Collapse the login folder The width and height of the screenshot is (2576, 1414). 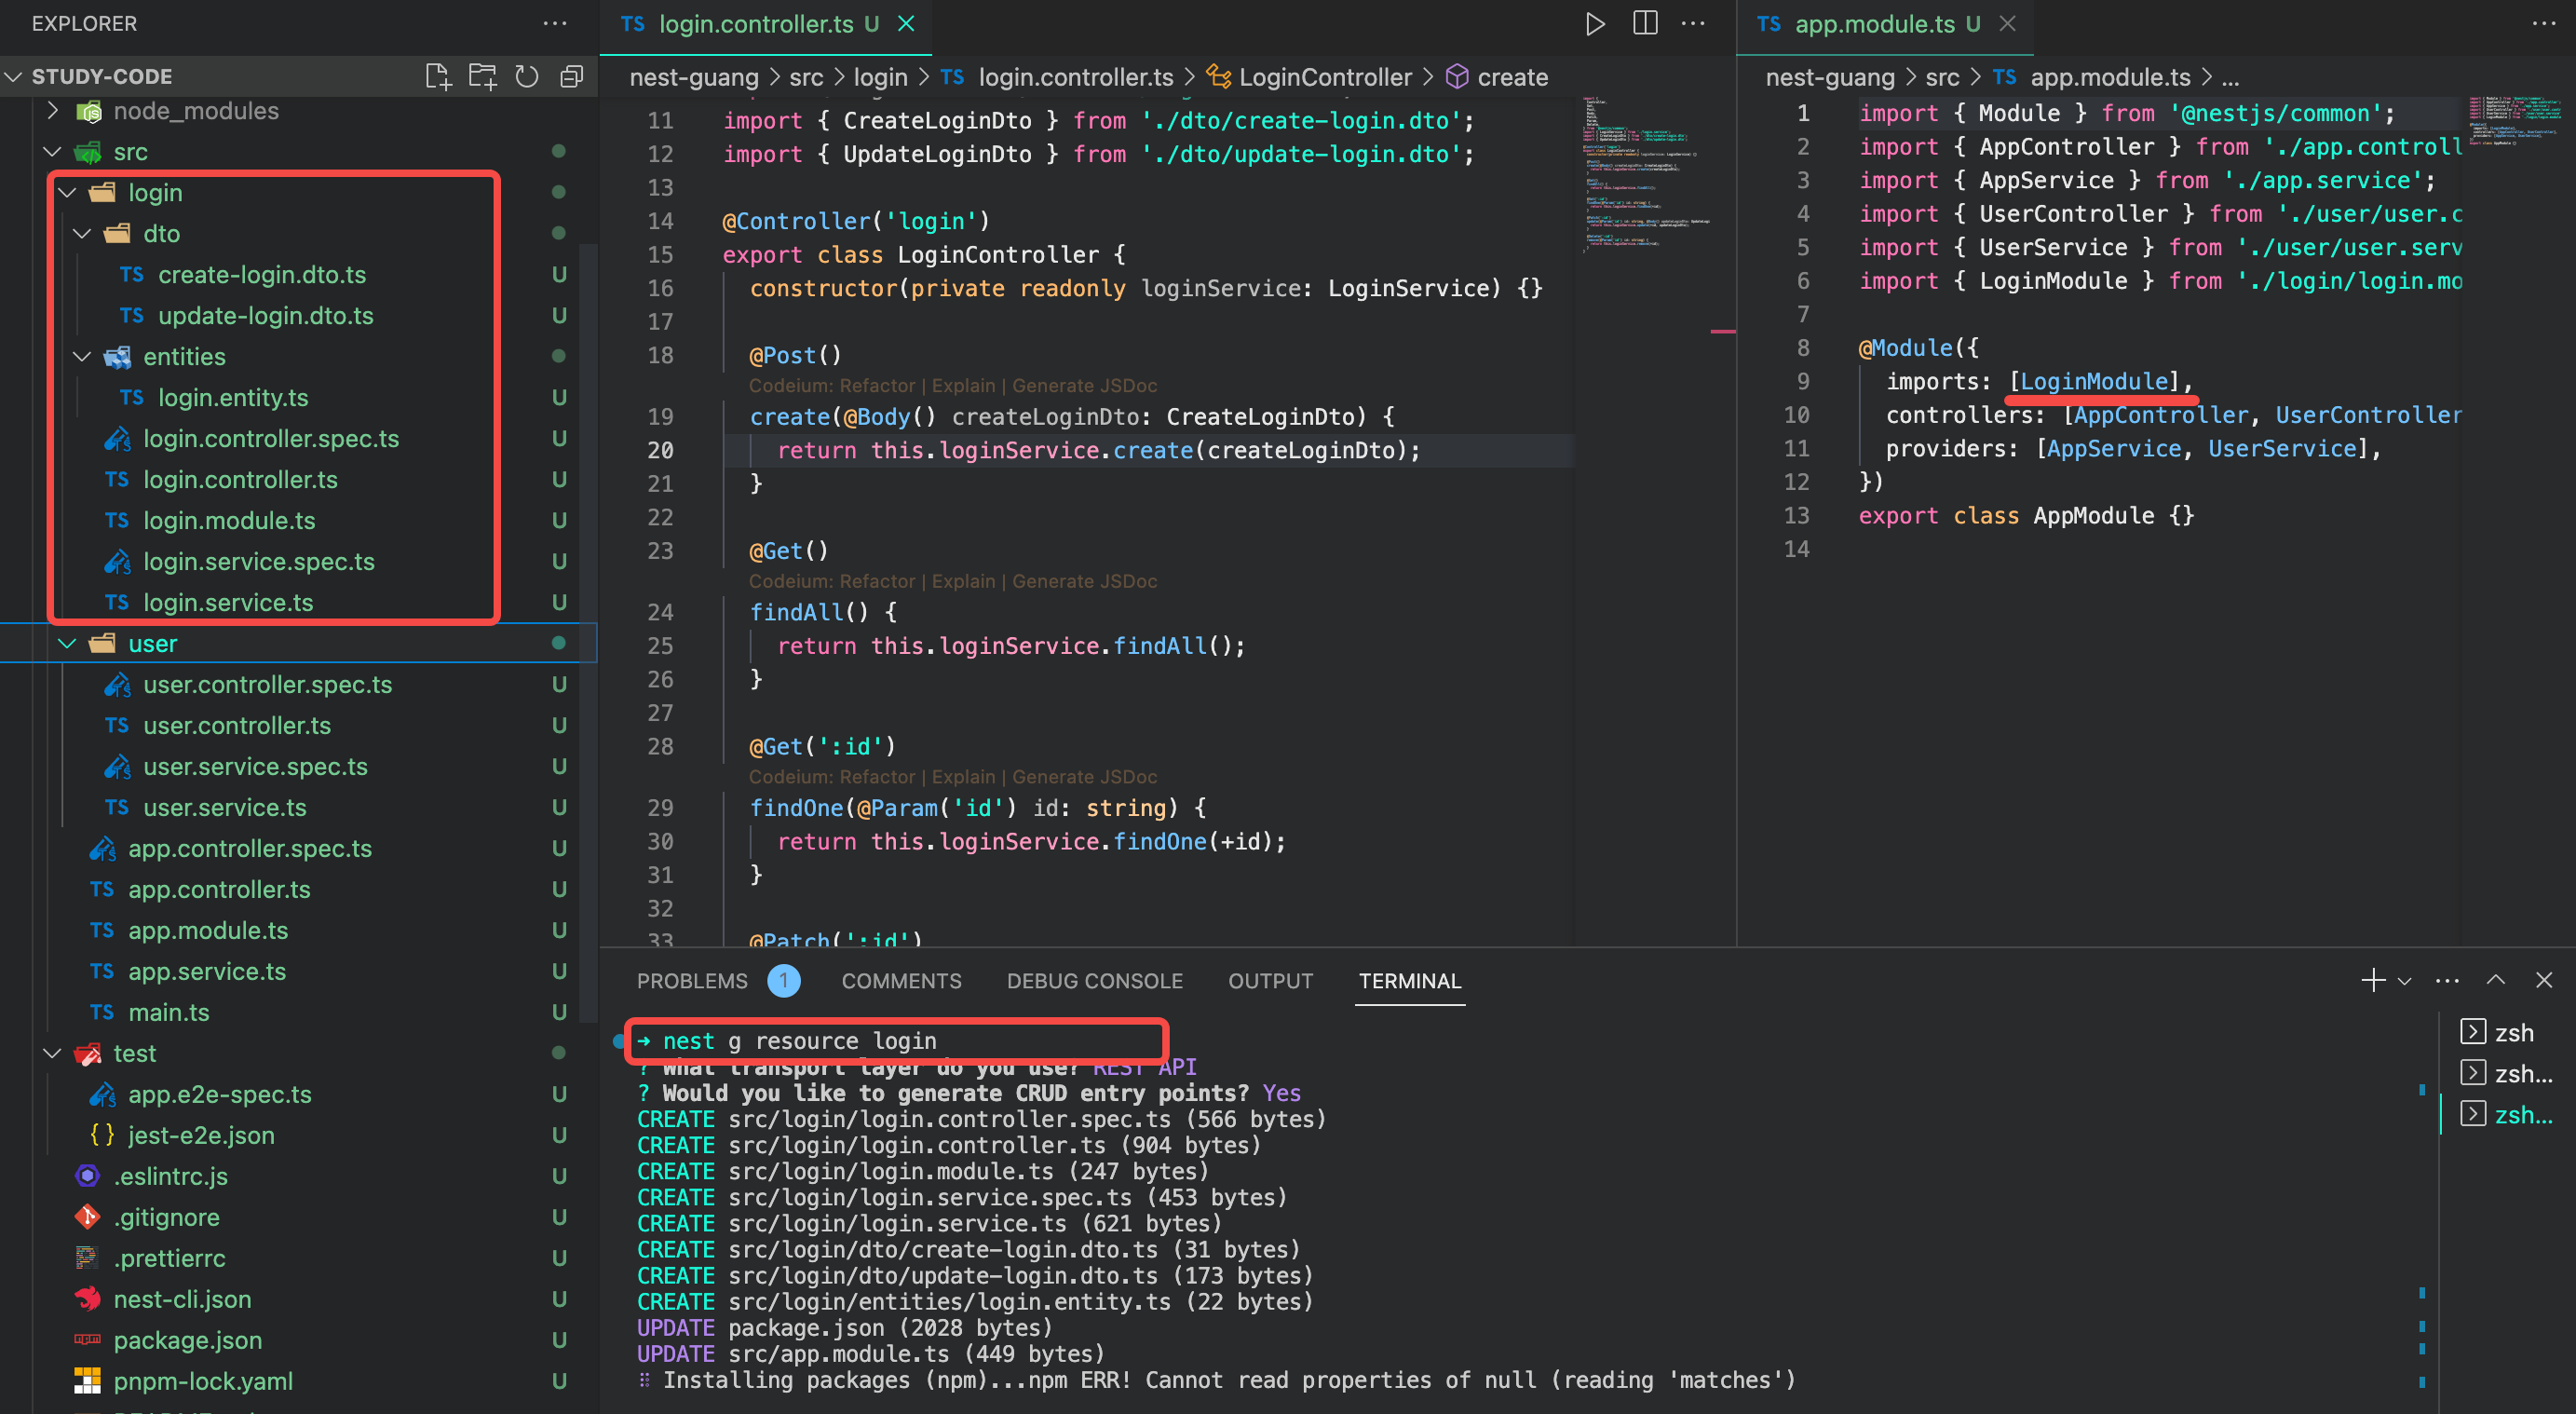point(68,193)
